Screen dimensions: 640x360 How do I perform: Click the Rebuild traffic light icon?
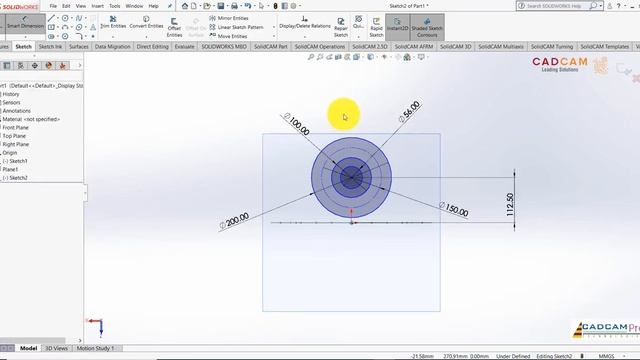click(x=276, y=6)
